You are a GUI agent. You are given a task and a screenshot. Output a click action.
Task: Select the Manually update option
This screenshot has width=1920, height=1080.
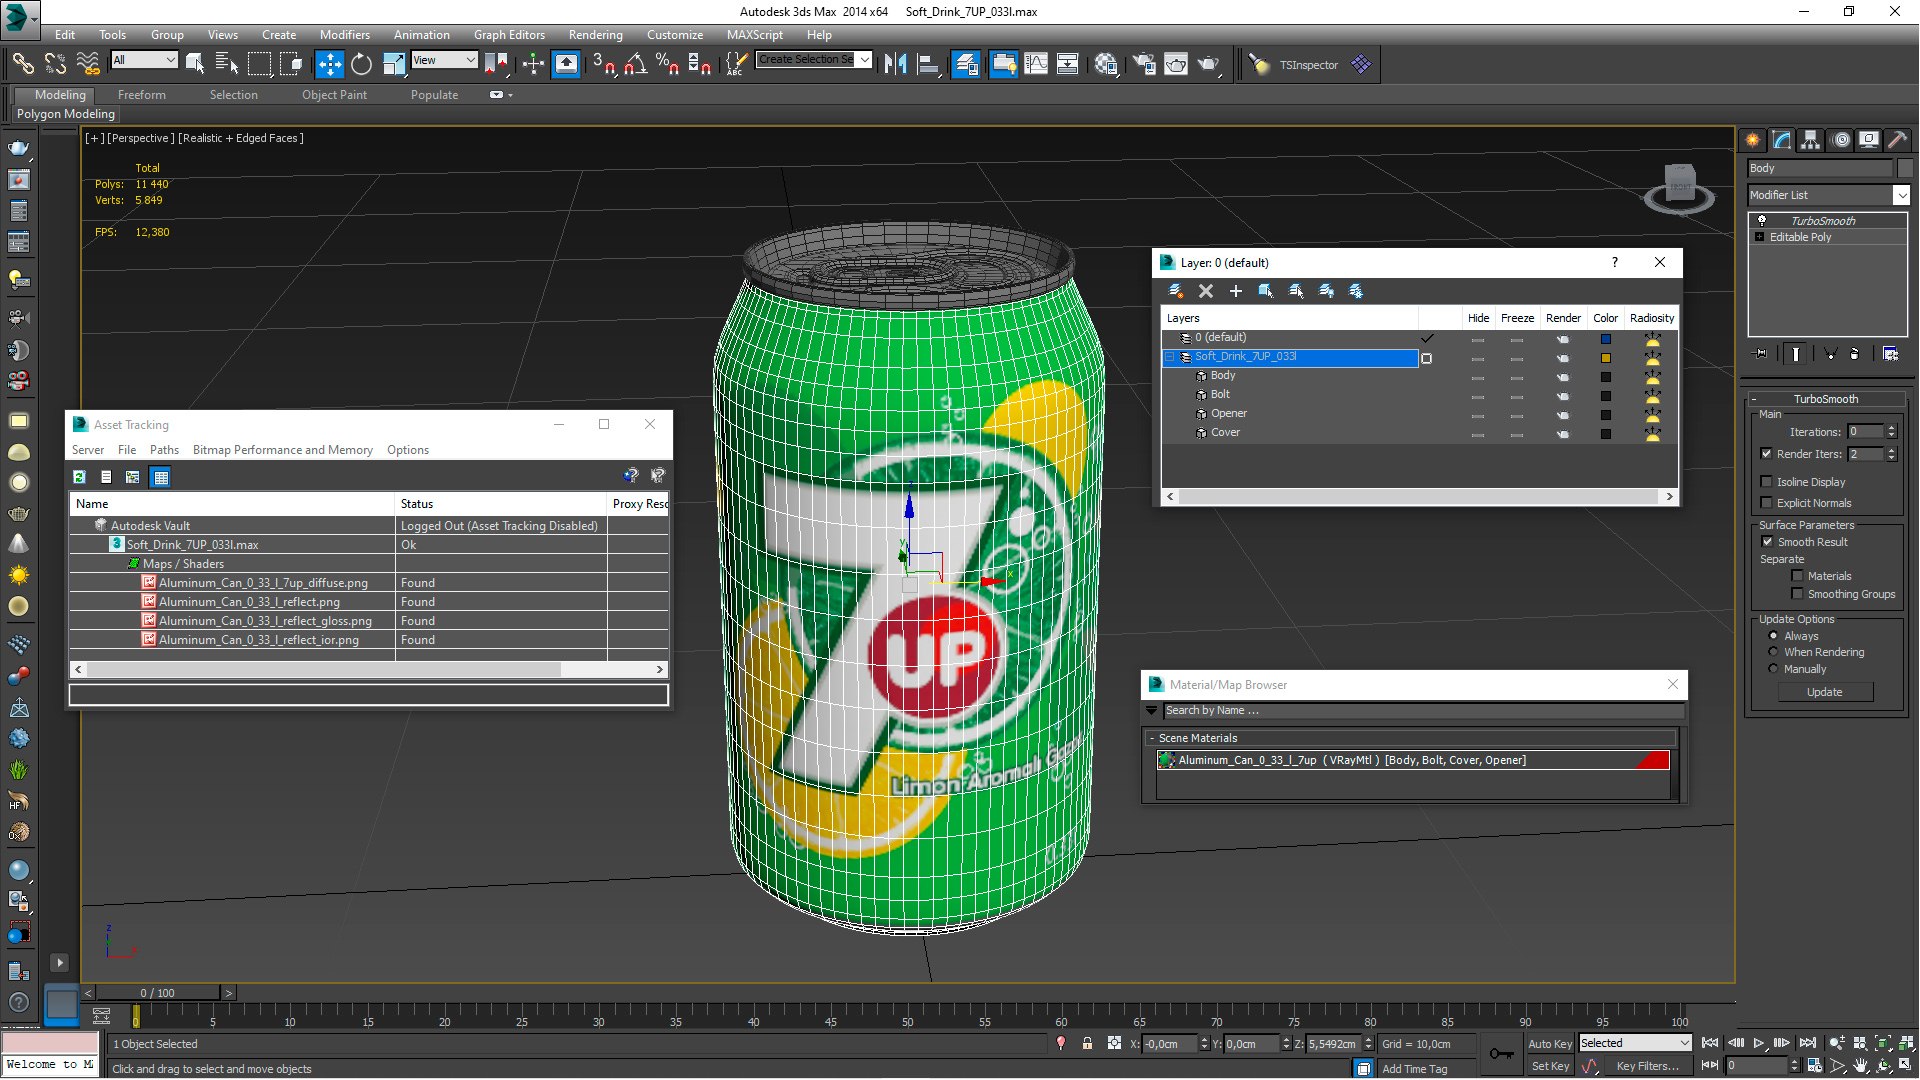click(1774, 669)
